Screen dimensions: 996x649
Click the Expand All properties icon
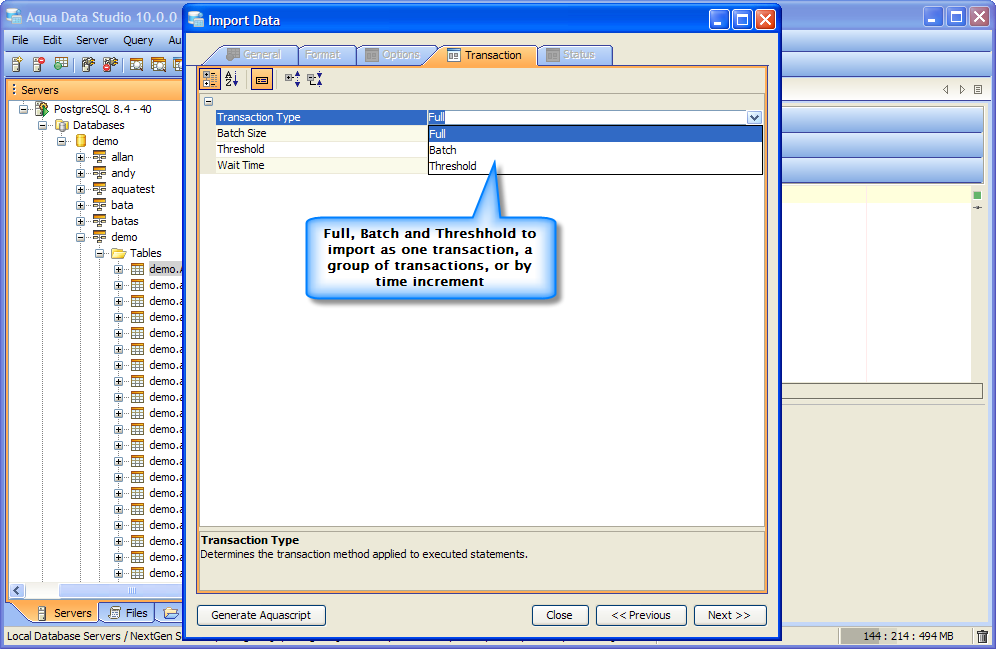point(292,79)
